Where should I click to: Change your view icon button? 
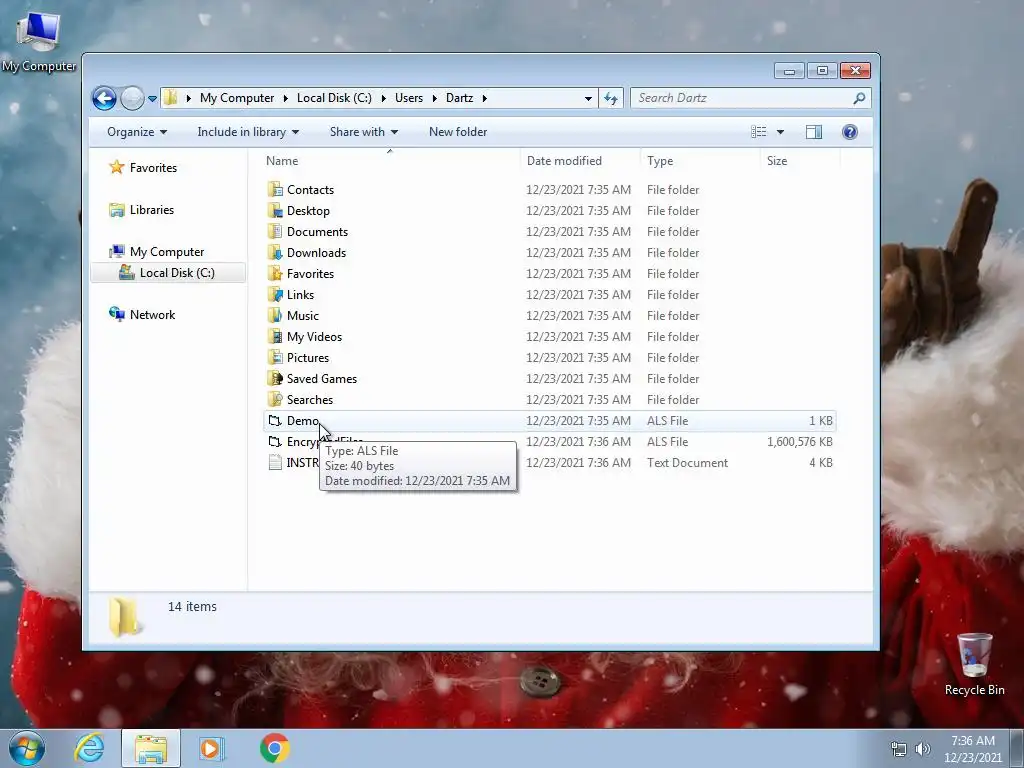point(758,132)
